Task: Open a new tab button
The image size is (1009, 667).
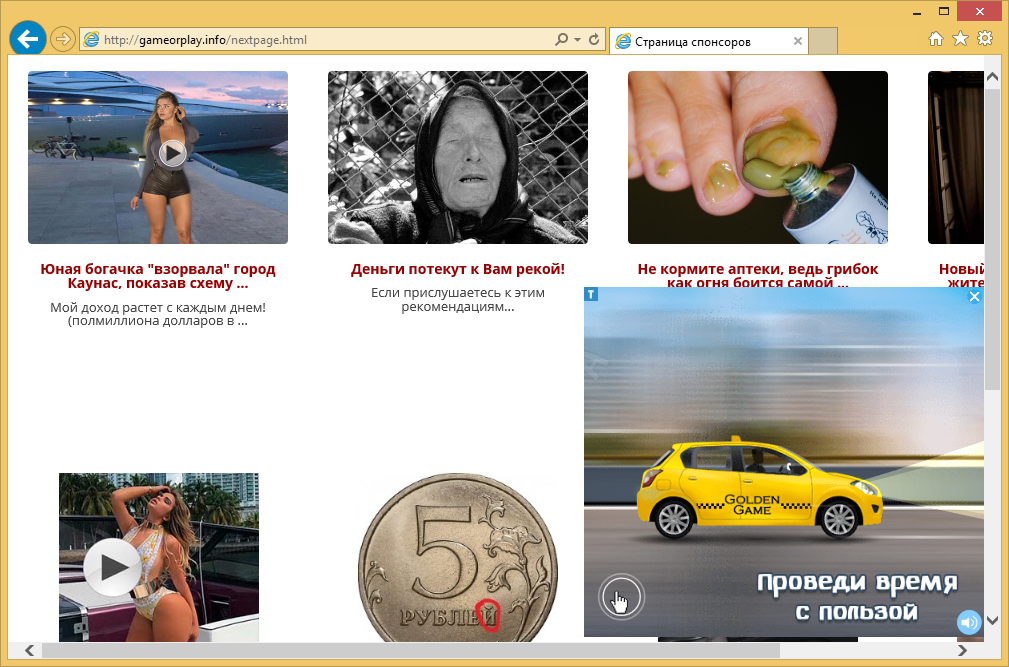Action: coord(823,41)
